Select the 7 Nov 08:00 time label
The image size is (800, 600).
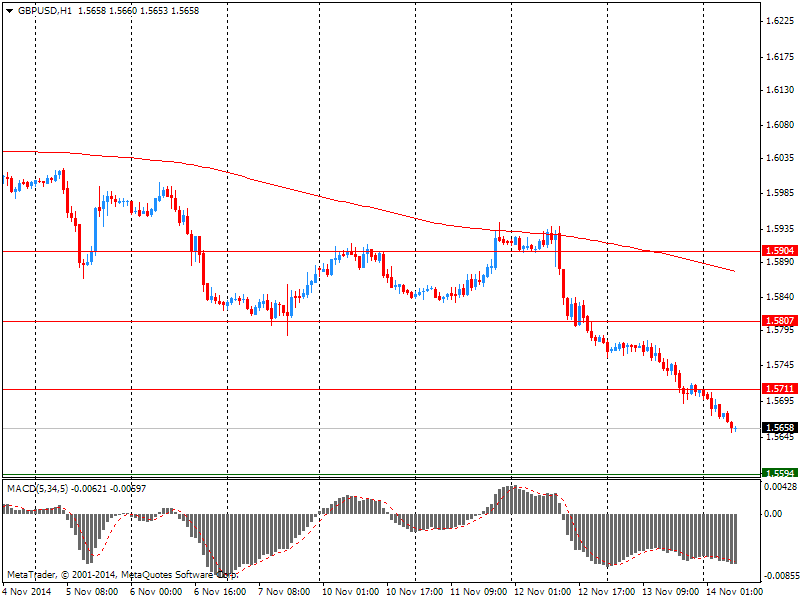click(284, 591)
